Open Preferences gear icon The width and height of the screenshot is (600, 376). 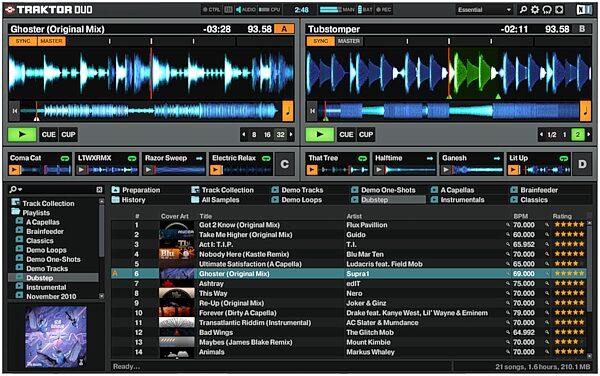pyautogui.click(x=535, y=10)
